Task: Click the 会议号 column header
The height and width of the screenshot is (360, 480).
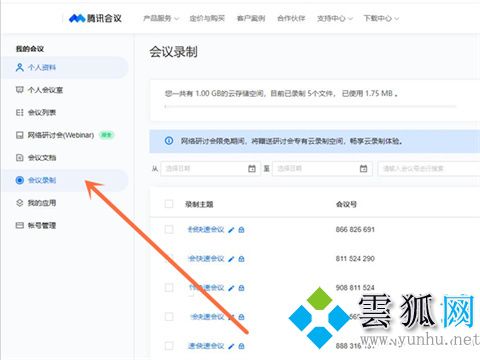Action: (346, 204)
